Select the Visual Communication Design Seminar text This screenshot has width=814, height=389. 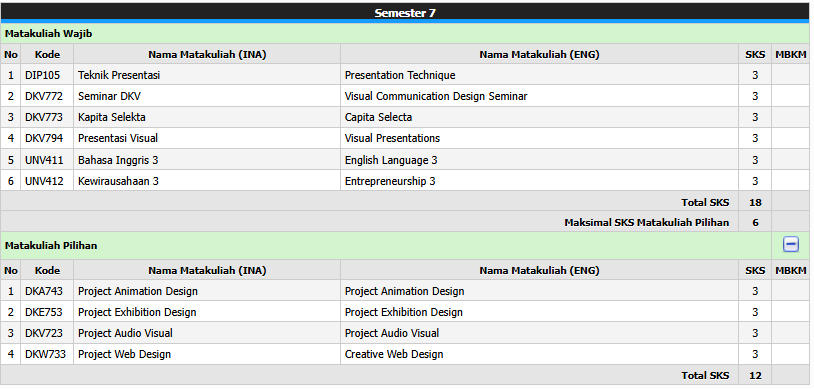tap(436, 96)
